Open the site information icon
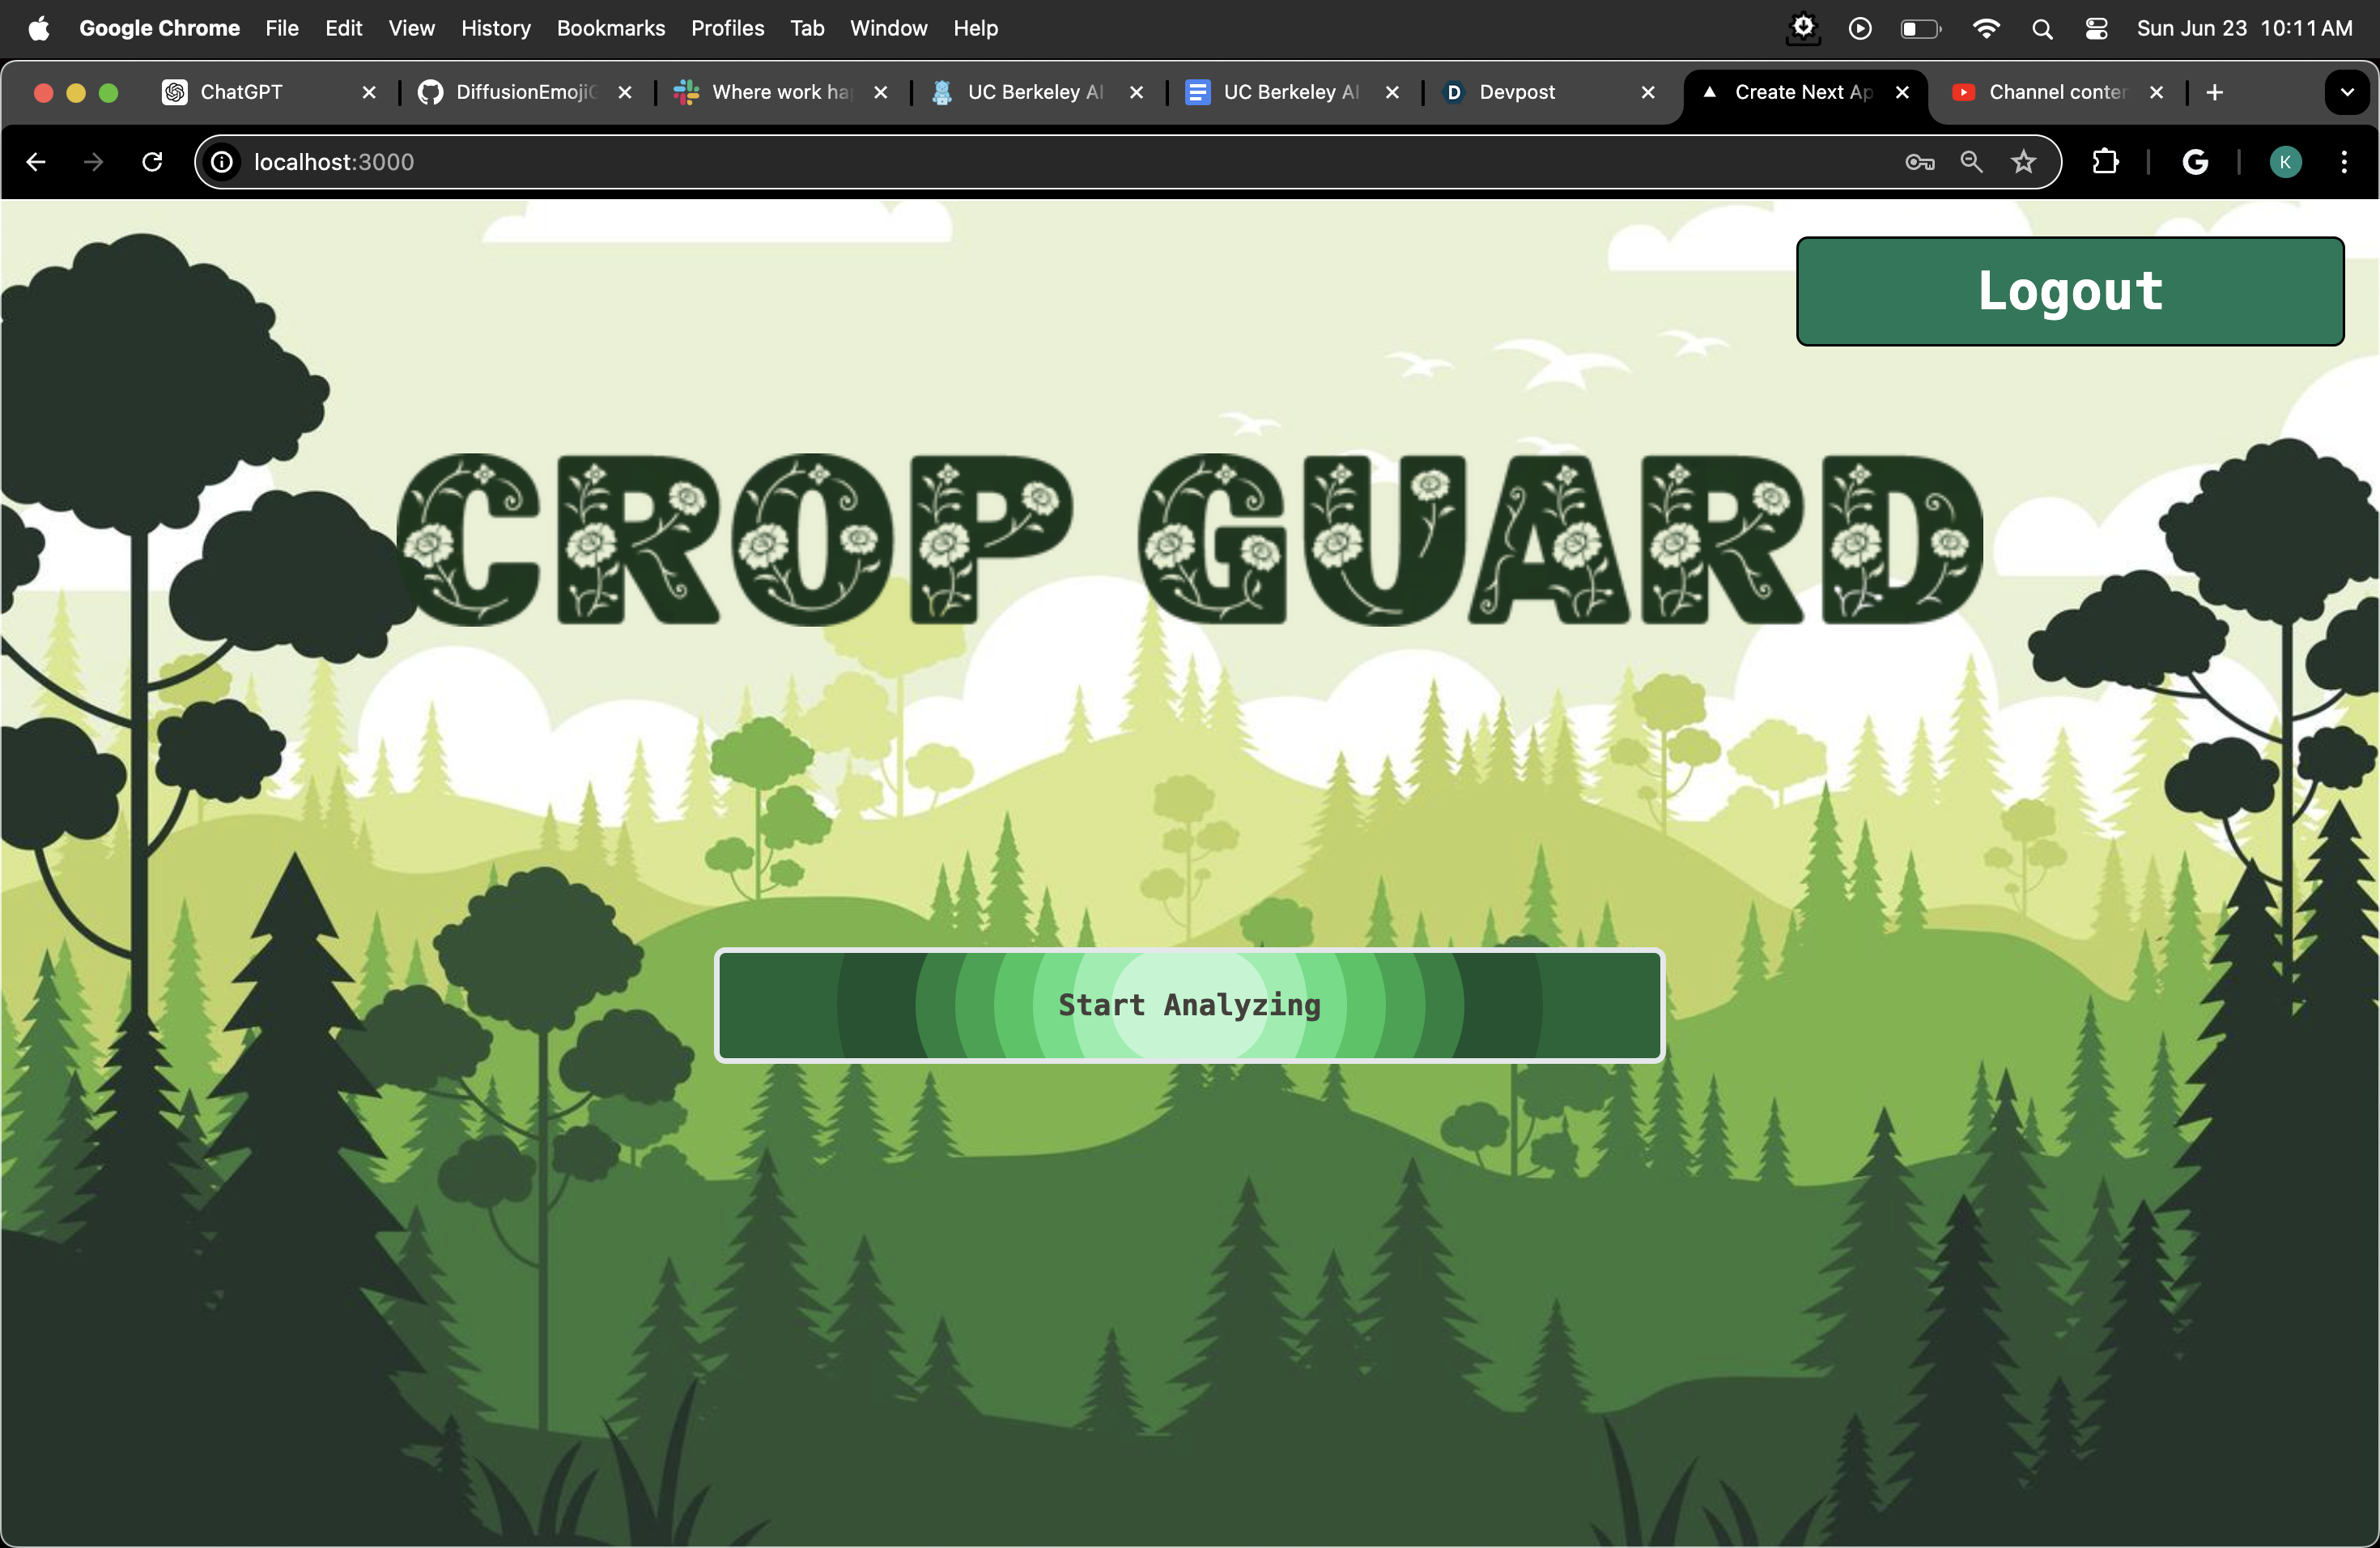The image size is (2380, 1548). (x=222, y=162)
